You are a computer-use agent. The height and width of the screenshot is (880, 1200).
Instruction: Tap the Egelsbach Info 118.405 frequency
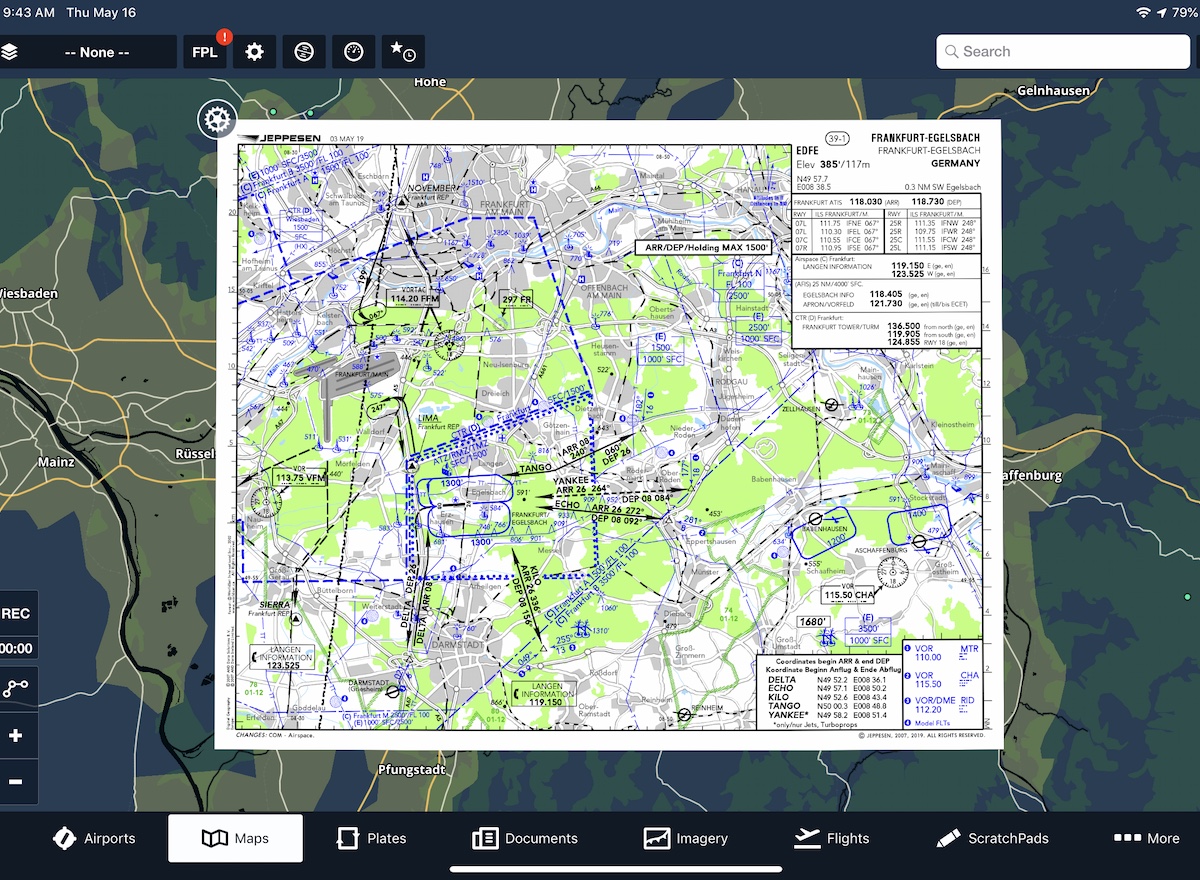886,295
